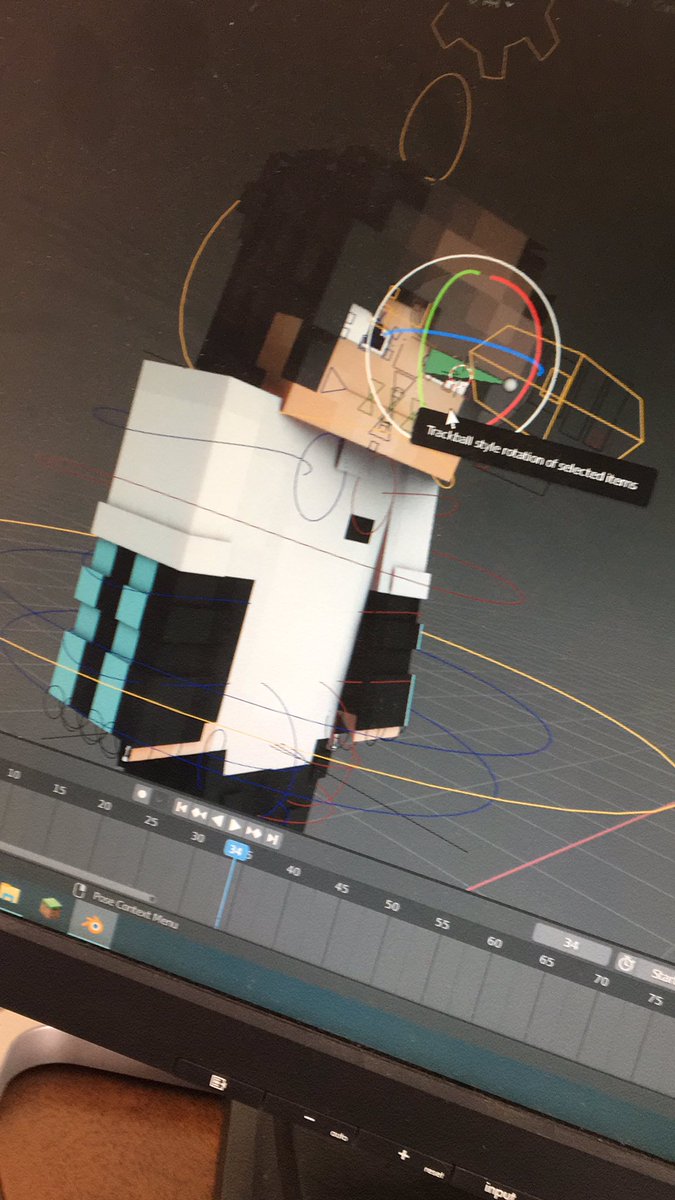
Task: Click the playhead at frame 34
Action: pos(236,849)
